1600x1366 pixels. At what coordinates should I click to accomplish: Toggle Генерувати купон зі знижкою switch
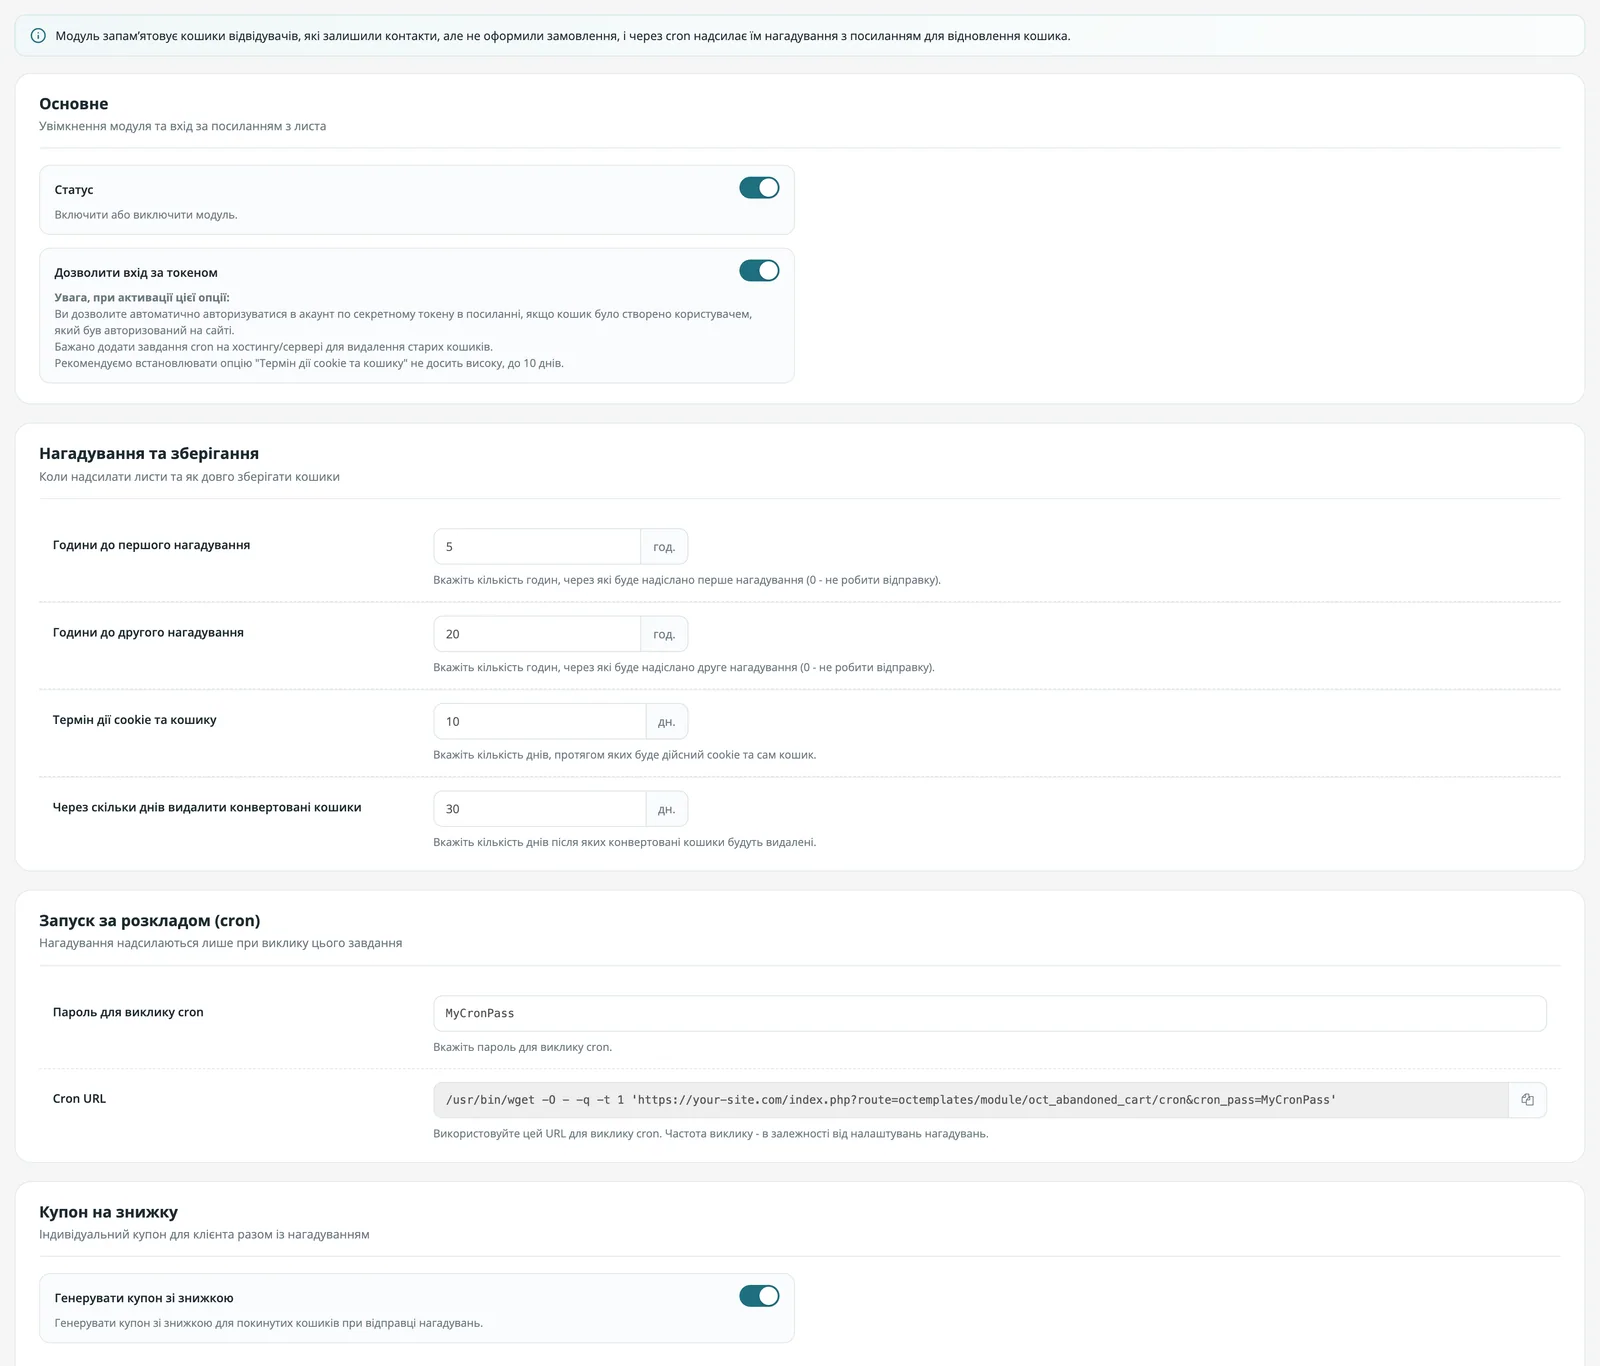point(759,1296)
